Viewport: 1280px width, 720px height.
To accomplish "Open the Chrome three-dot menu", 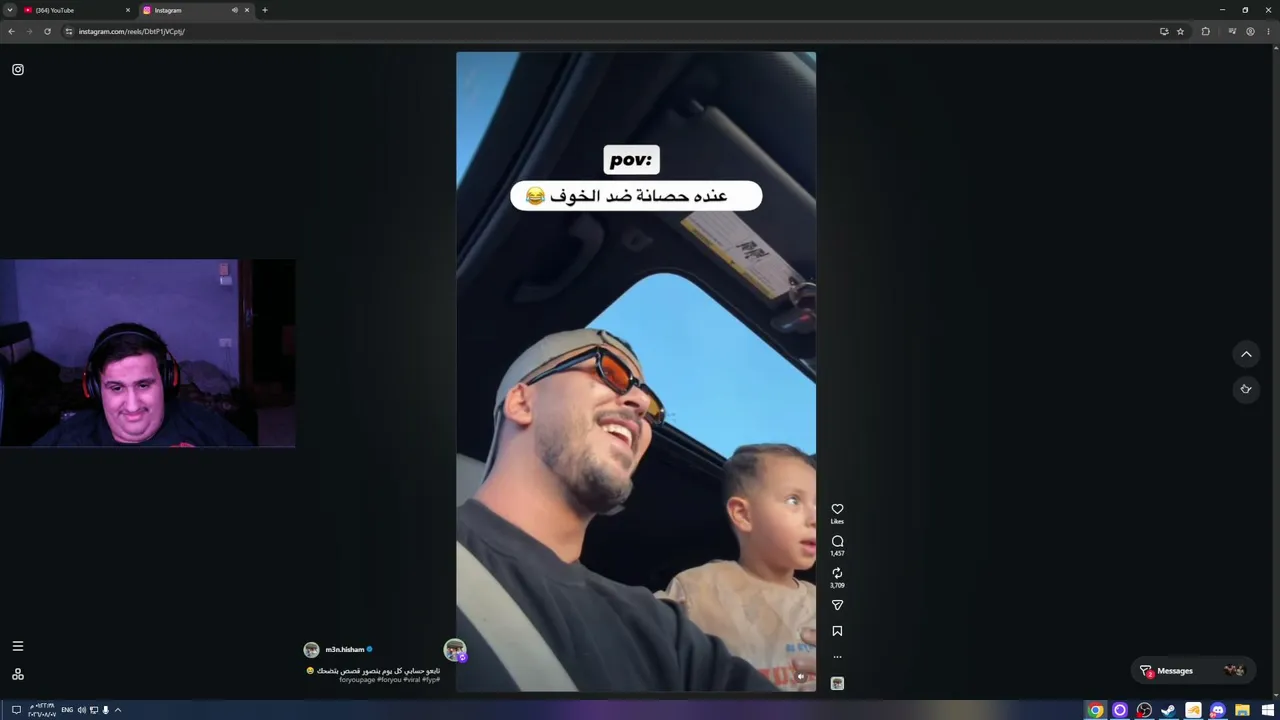I will (x=1268, y=31).
